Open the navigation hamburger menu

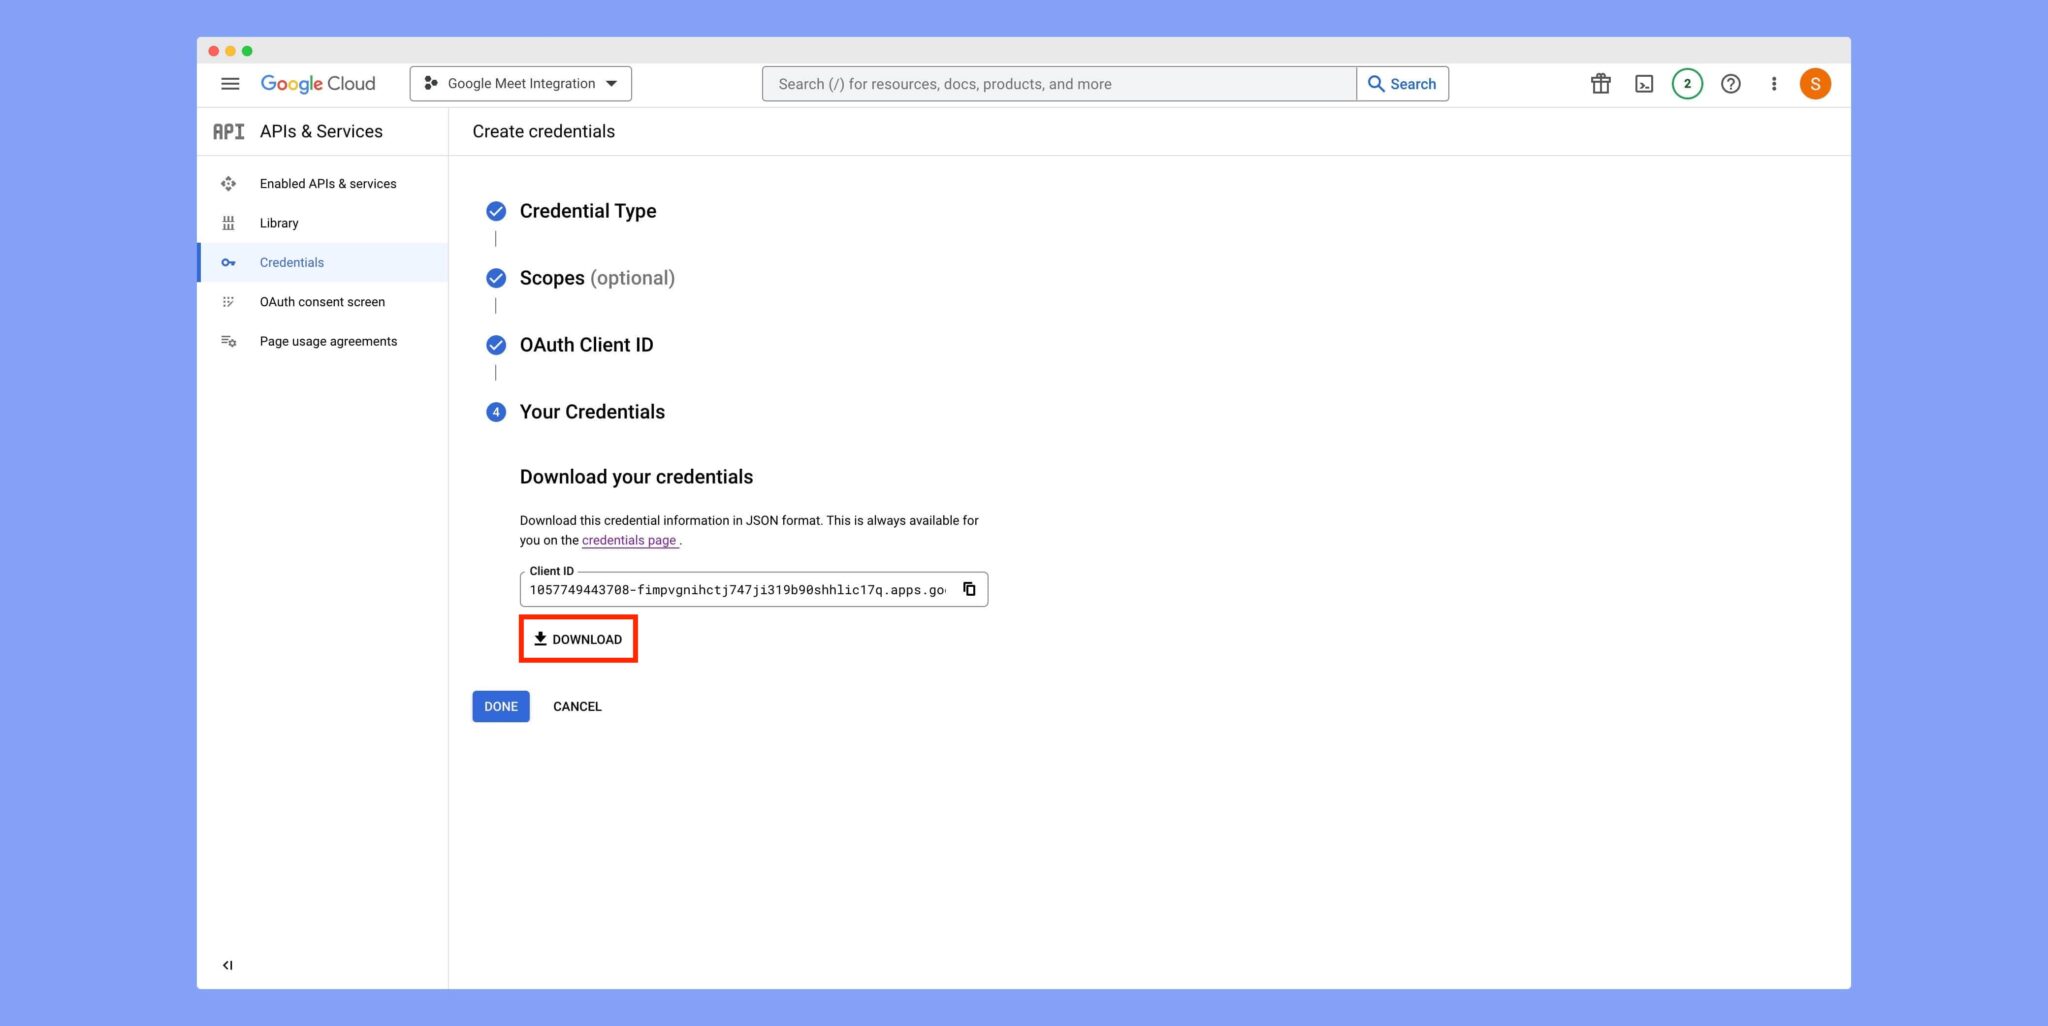pyautogui.click(x=230, y=84)
